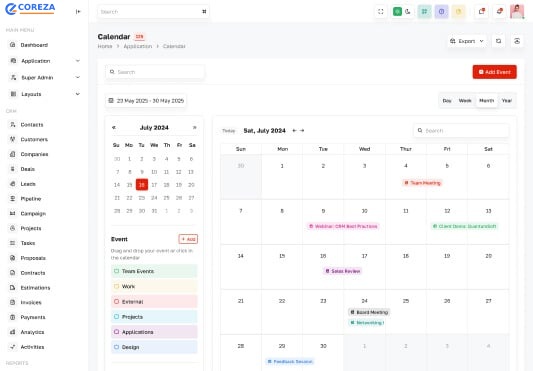Open the Client Demo event on July 12
This screenshot has width=533, height=371.
click(x=464, y=226)
